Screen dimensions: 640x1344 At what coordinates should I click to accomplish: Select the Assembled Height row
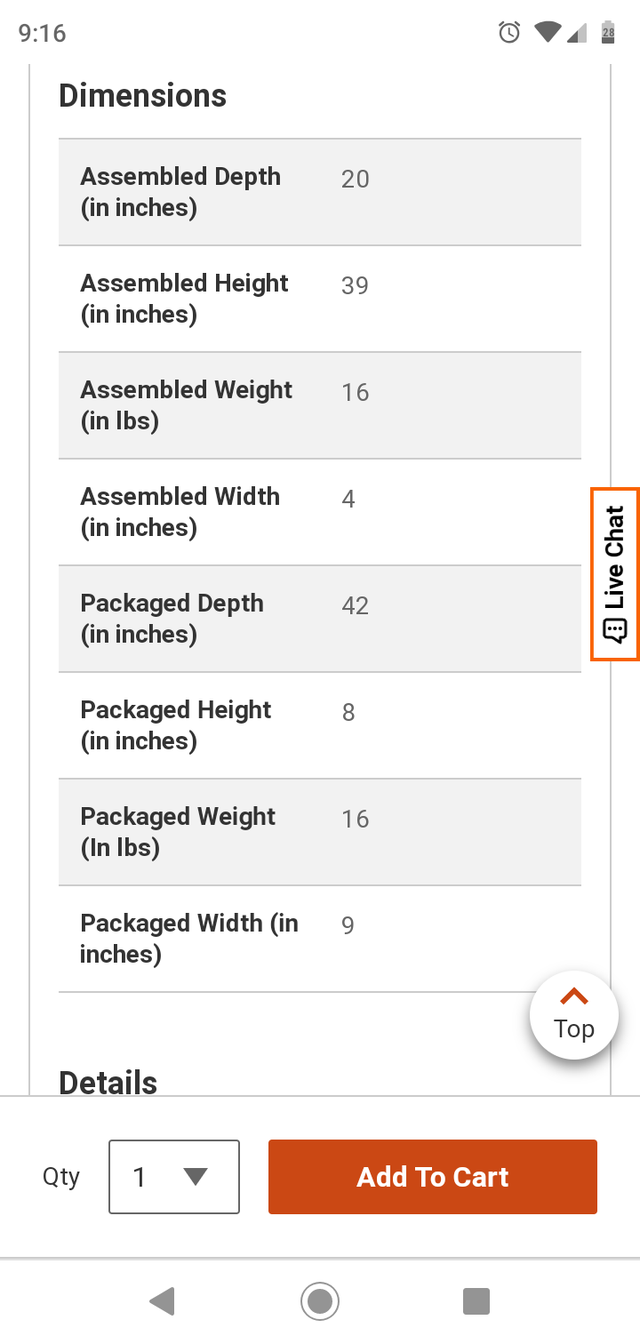click(x=319, y=298)
